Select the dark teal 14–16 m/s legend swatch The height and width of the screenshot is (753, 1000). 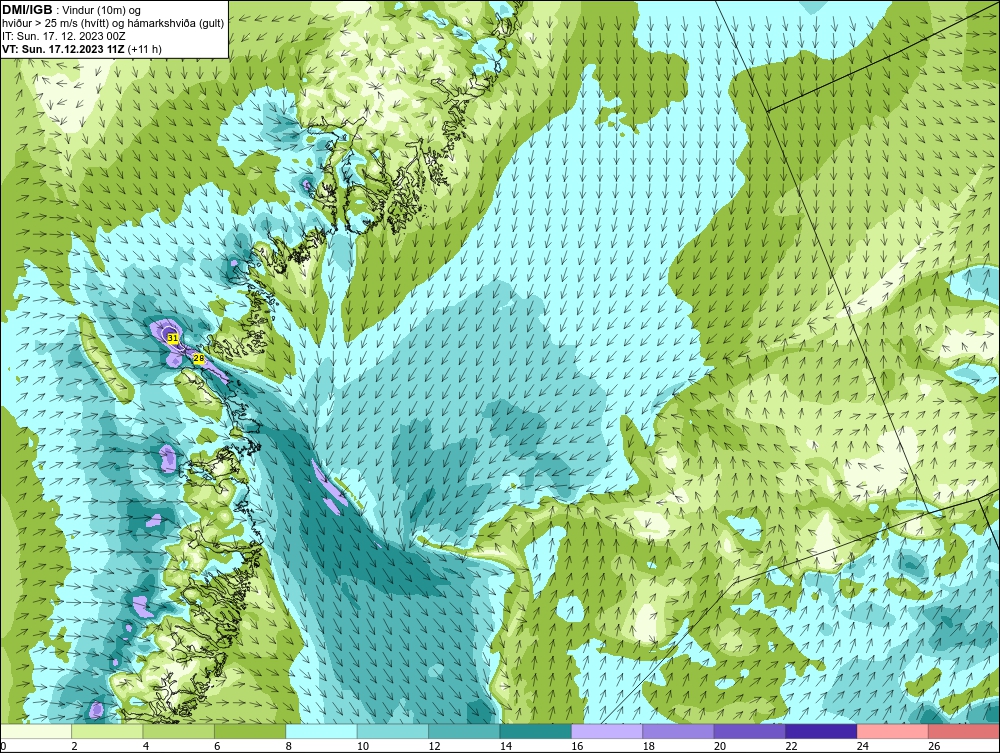click(536, 731)
